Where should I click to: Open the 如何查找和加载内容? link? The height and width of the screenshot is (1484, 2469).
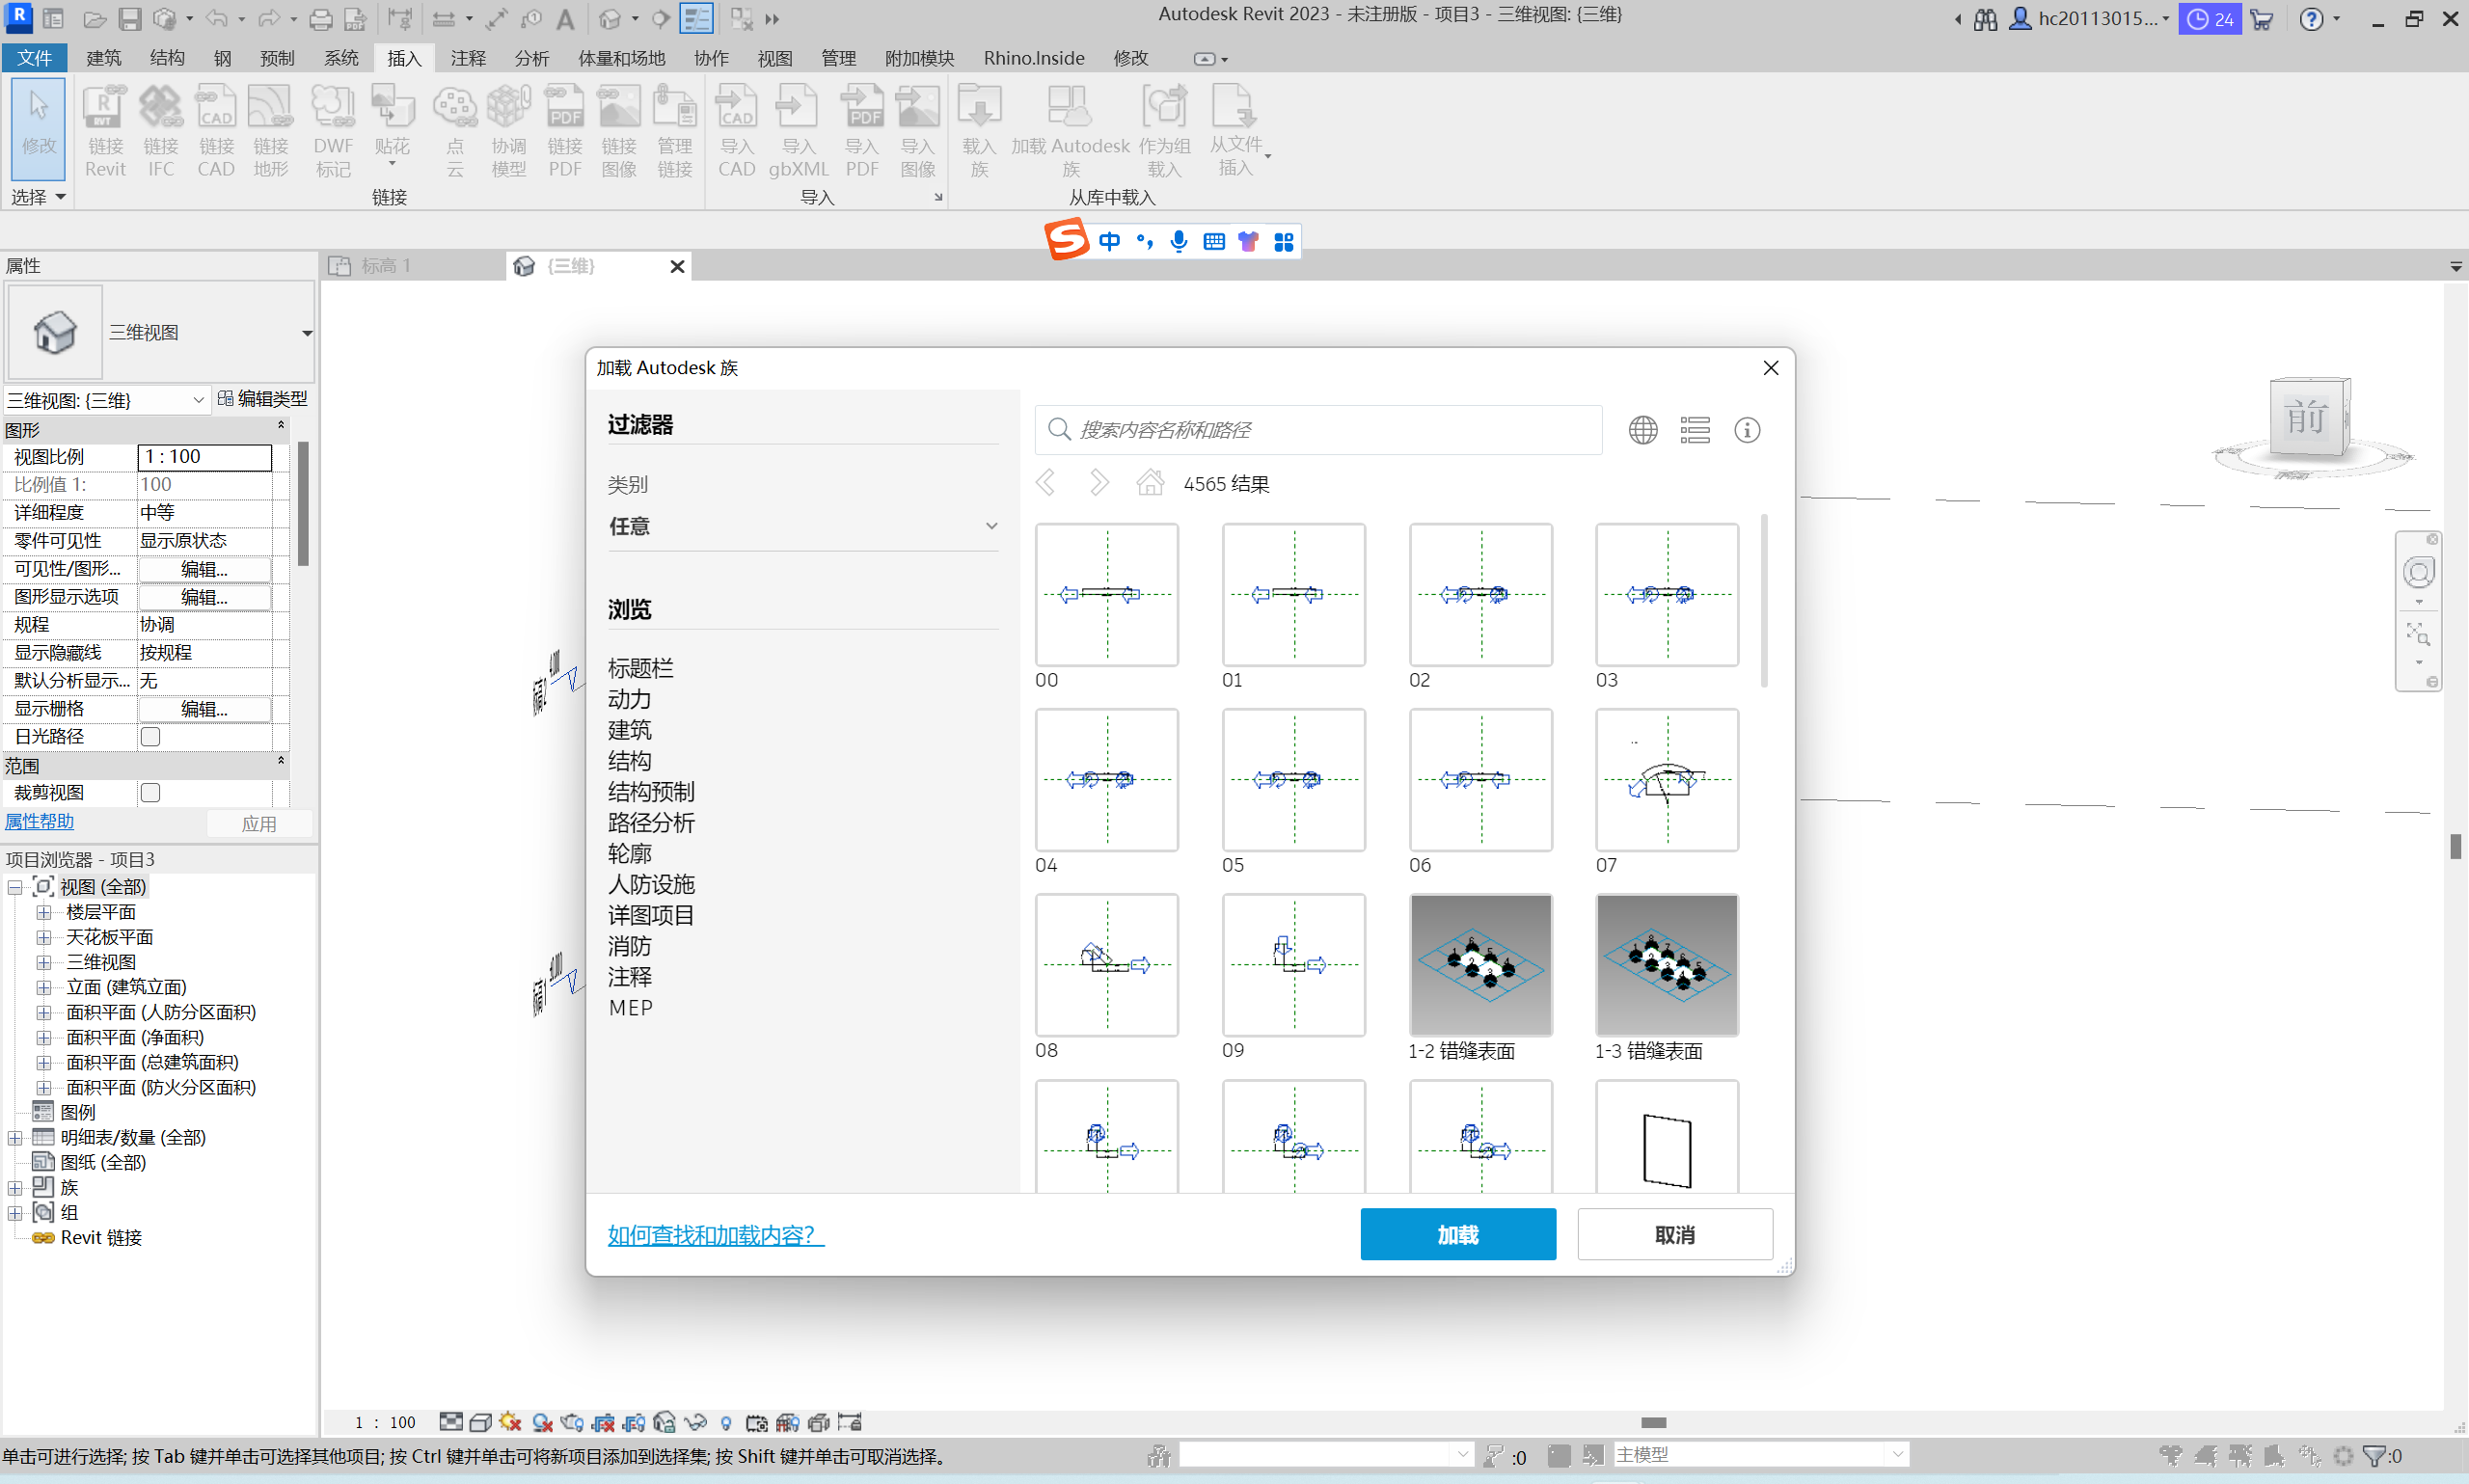(715, 1234)
